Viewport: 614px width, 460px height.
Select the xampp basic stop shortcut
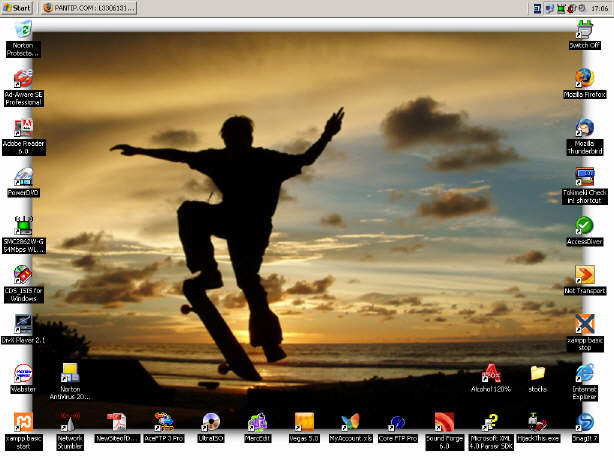(x=585, y=333)
